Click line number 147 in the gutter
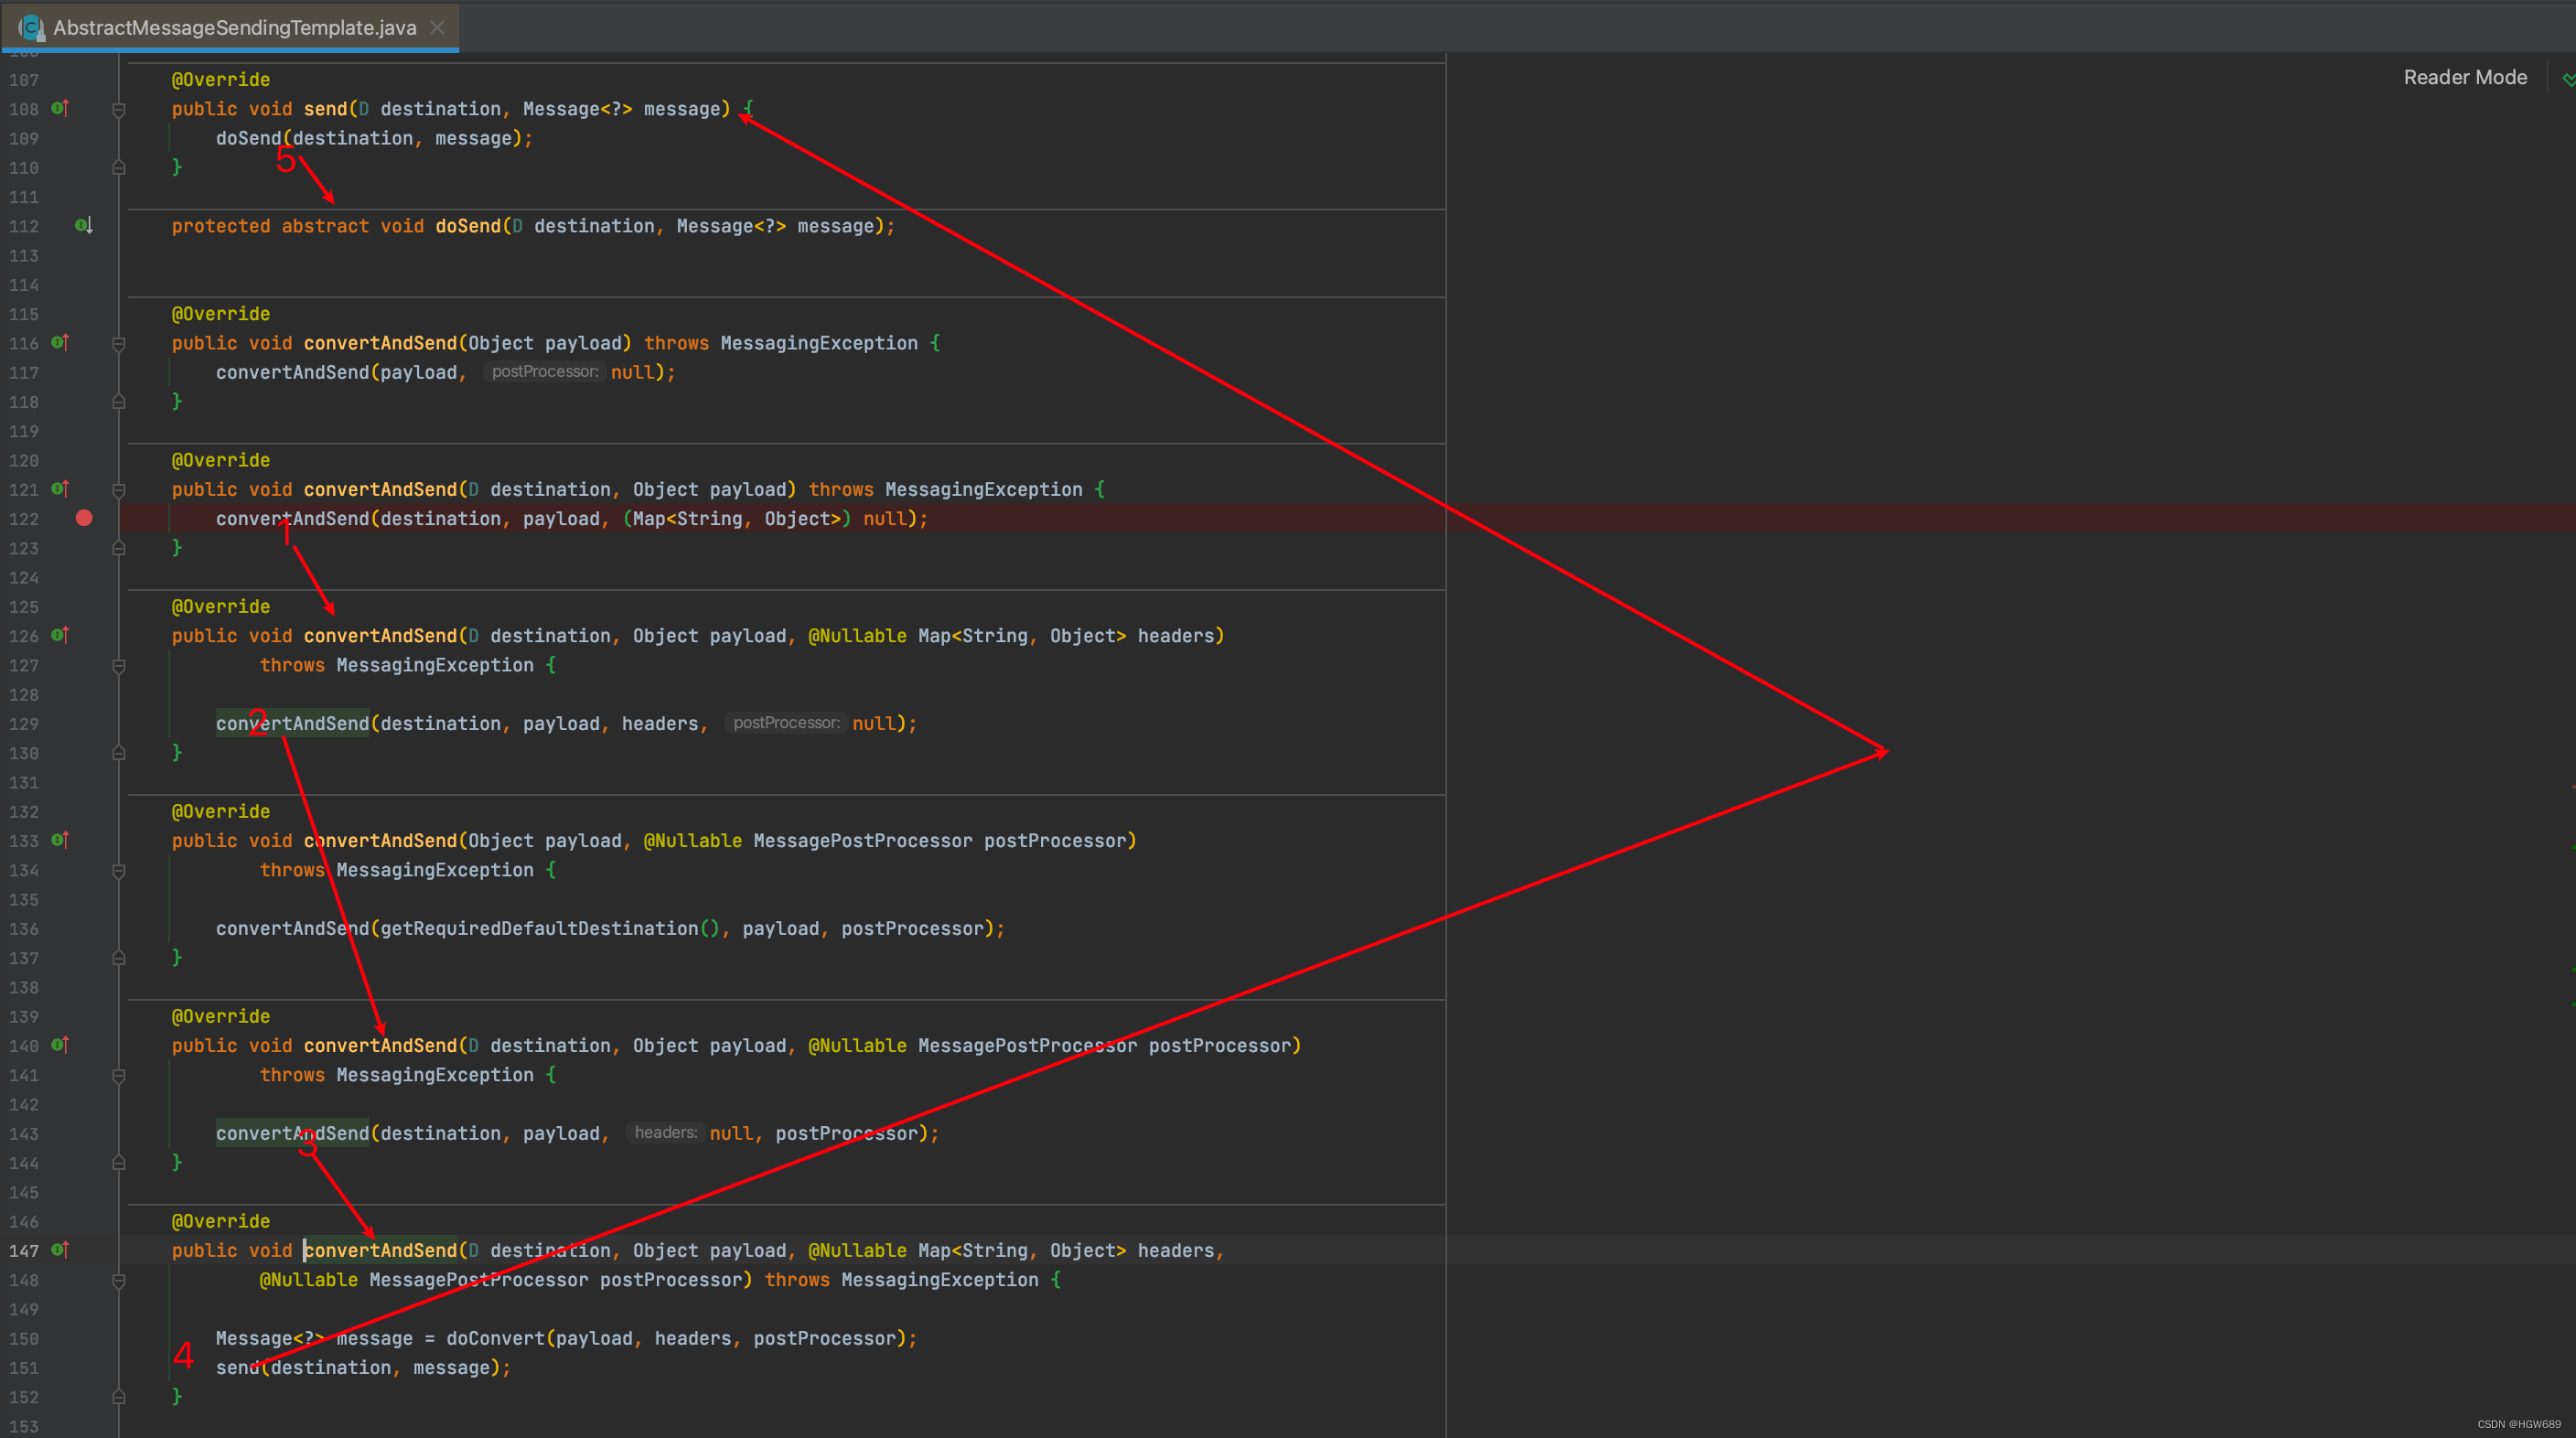Screen dimensions: 2576x1438 tap(24, 1251)
